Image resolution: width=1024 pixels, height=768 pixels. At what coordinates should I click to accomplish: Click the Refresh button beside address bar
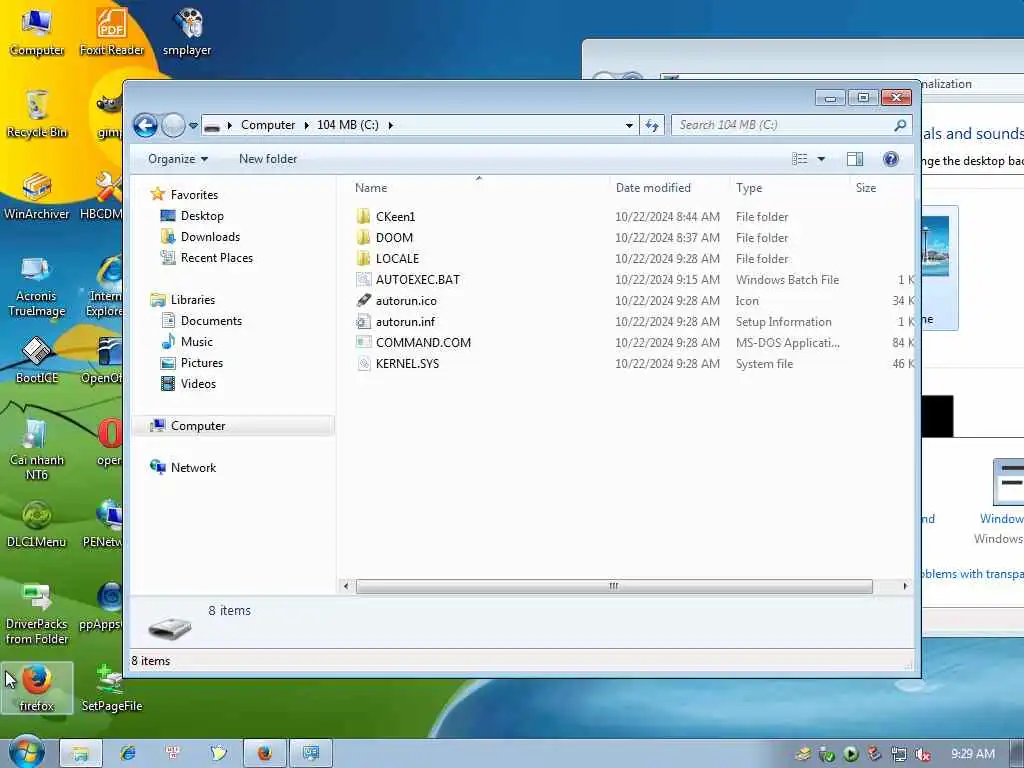652,125
